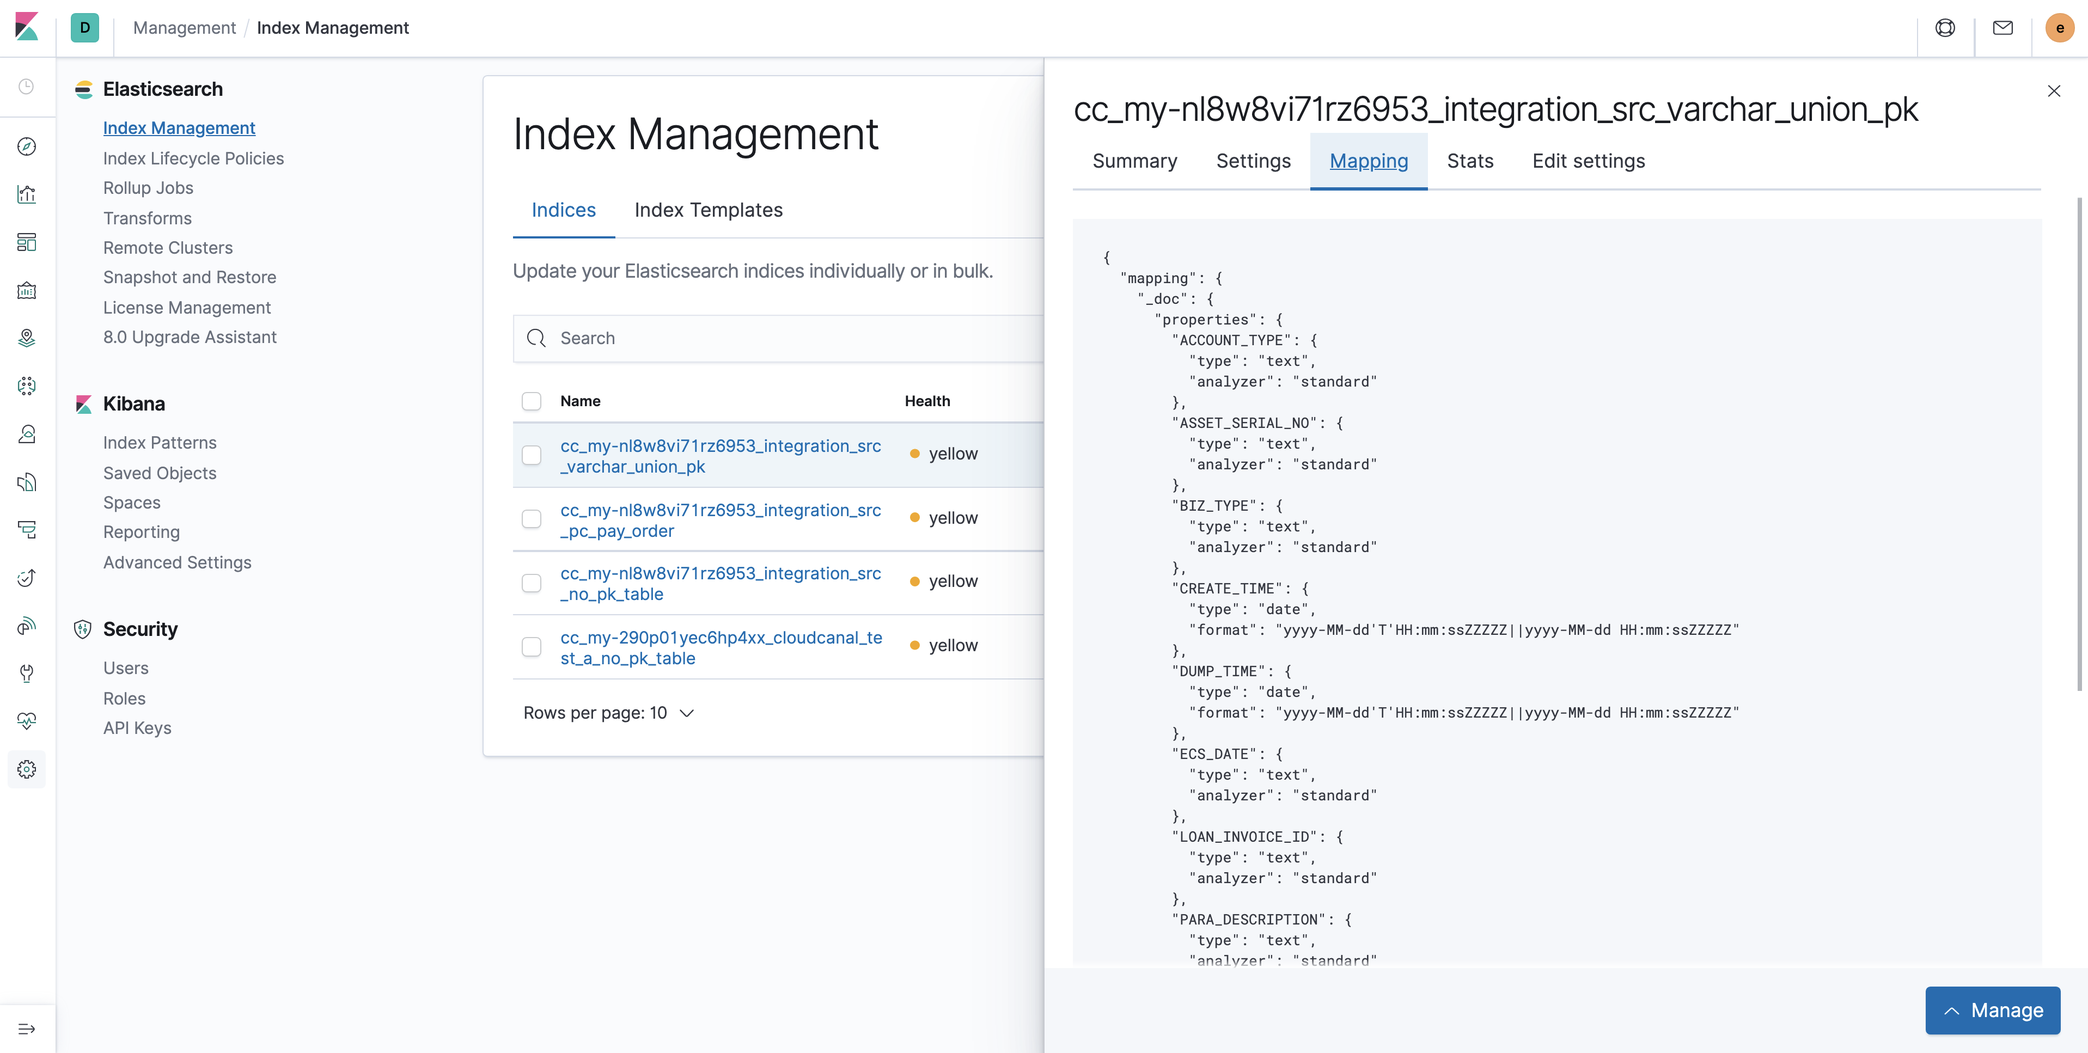Expand the Manage button menu
The width and height of the screenshot is (2088, 1053).
[1992, 1010]
